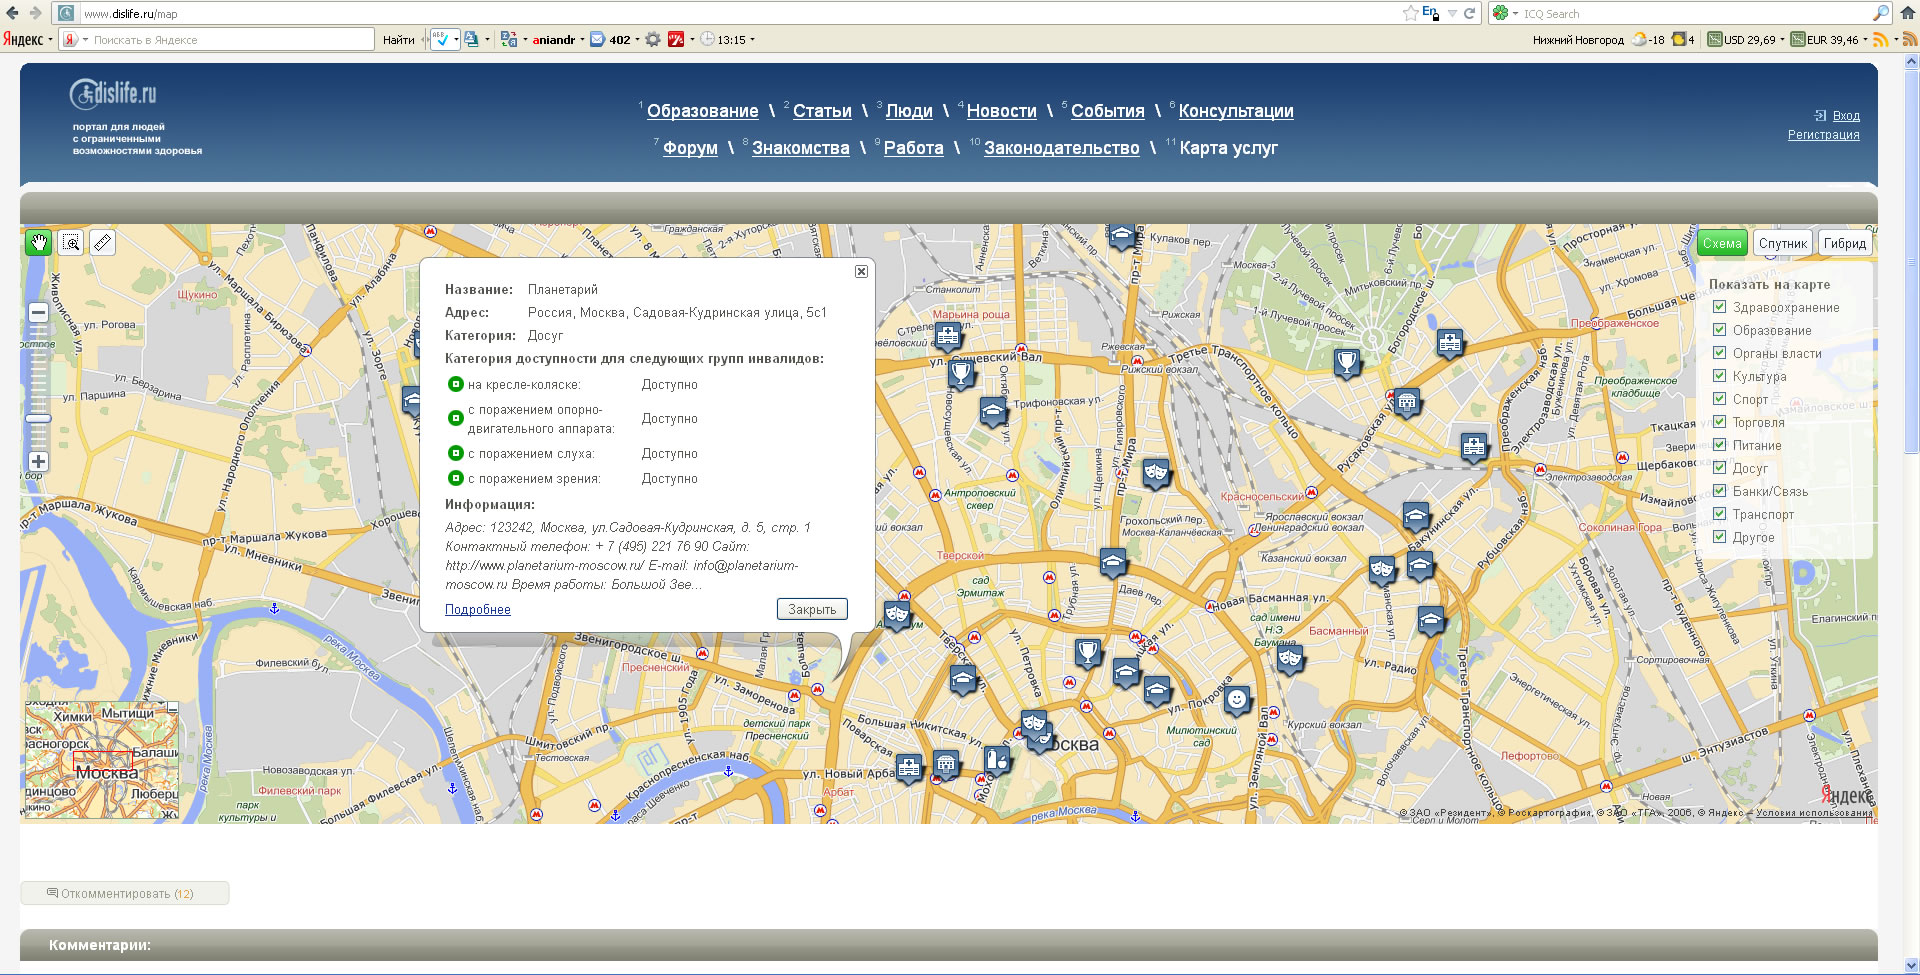Reload the page with refresh icon
Viewport: 1920px width, 975px height.
click(1469, 13)
